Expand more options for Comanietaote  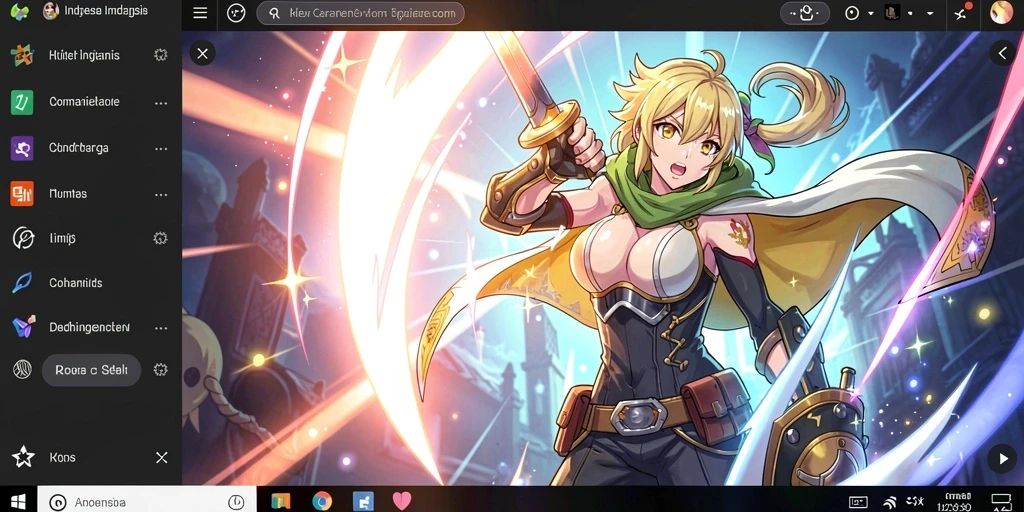[161, 103]
